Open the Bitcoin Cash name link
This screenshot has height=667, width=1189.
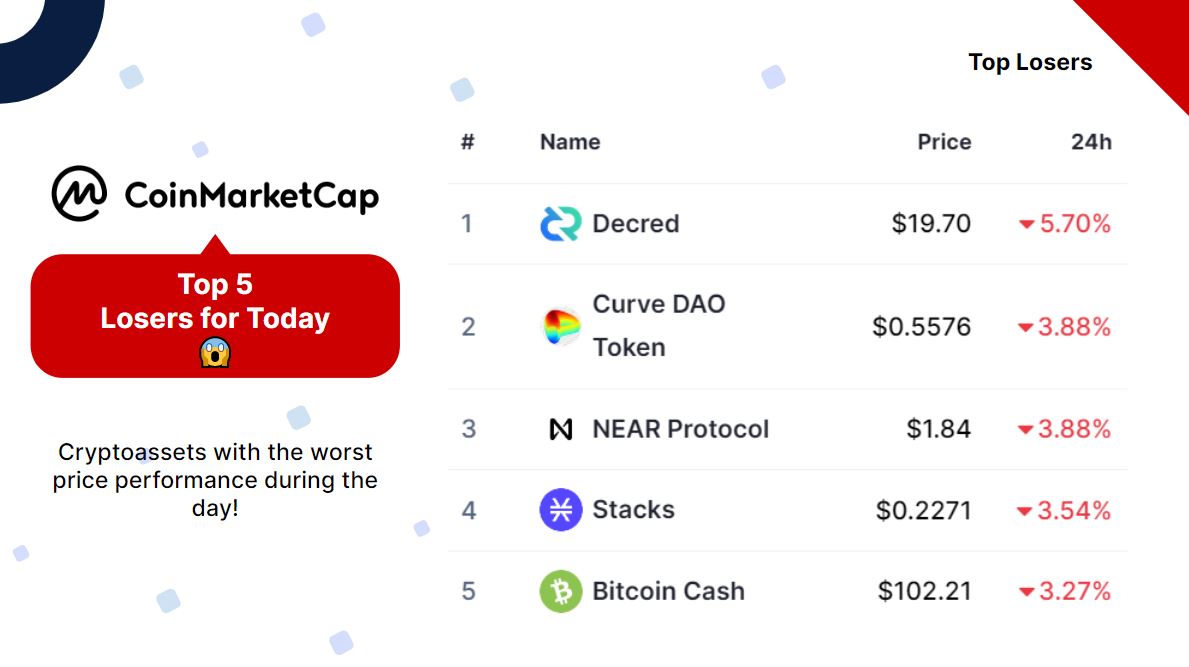pos(668,591)
